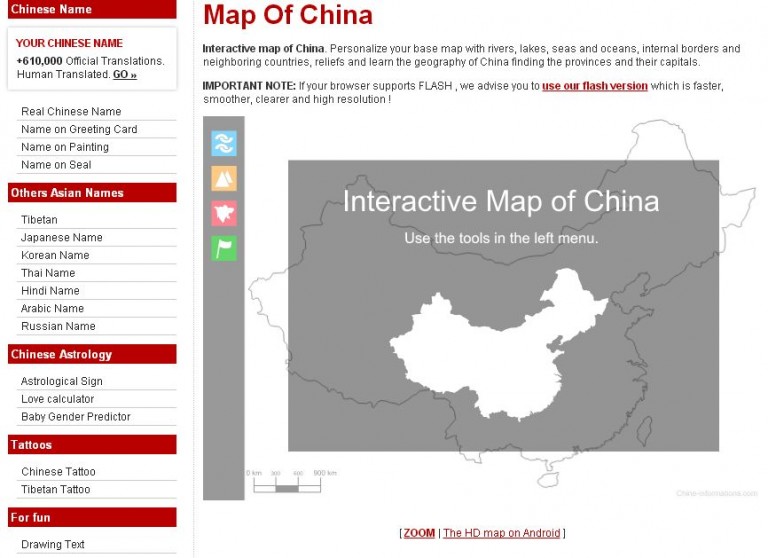Open Name on Painting page
This screenshot has height=558, width=768.
pos(65,147)
